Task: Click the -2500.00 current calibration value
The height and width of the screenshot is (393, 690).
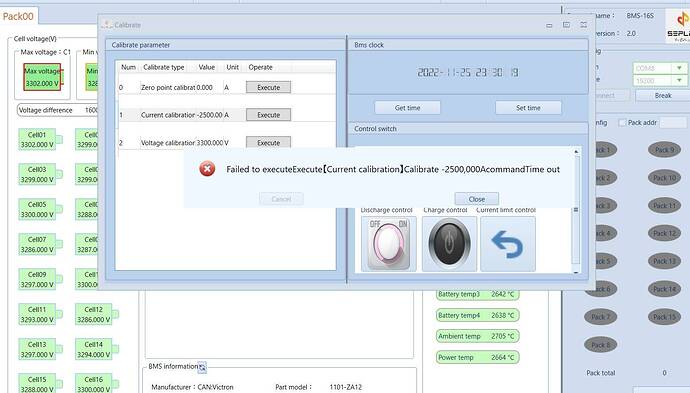Action: 209,115
